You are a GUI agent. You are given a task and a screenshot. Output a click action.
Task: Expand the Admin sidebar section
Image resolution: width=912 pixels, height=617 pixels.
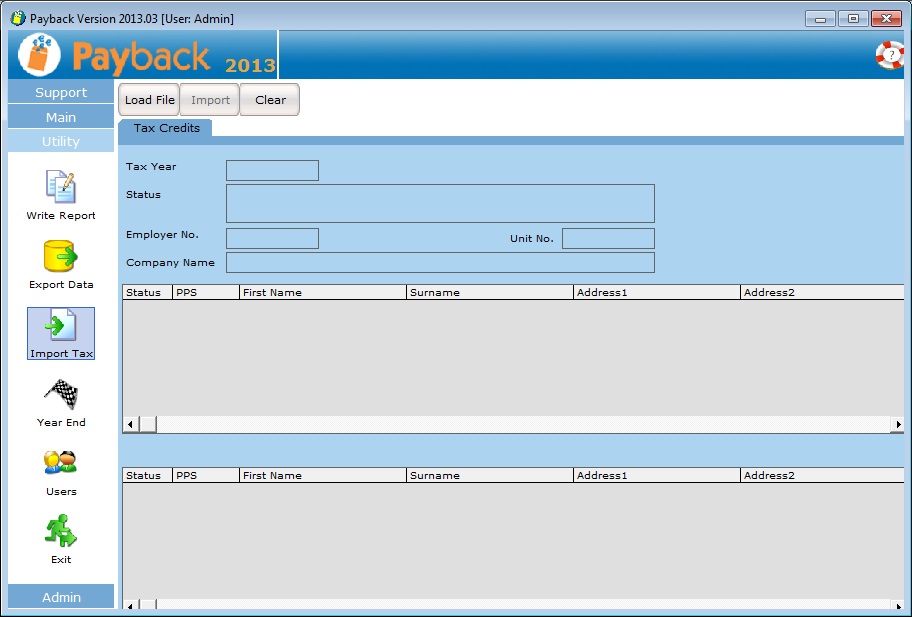point(61,597)
